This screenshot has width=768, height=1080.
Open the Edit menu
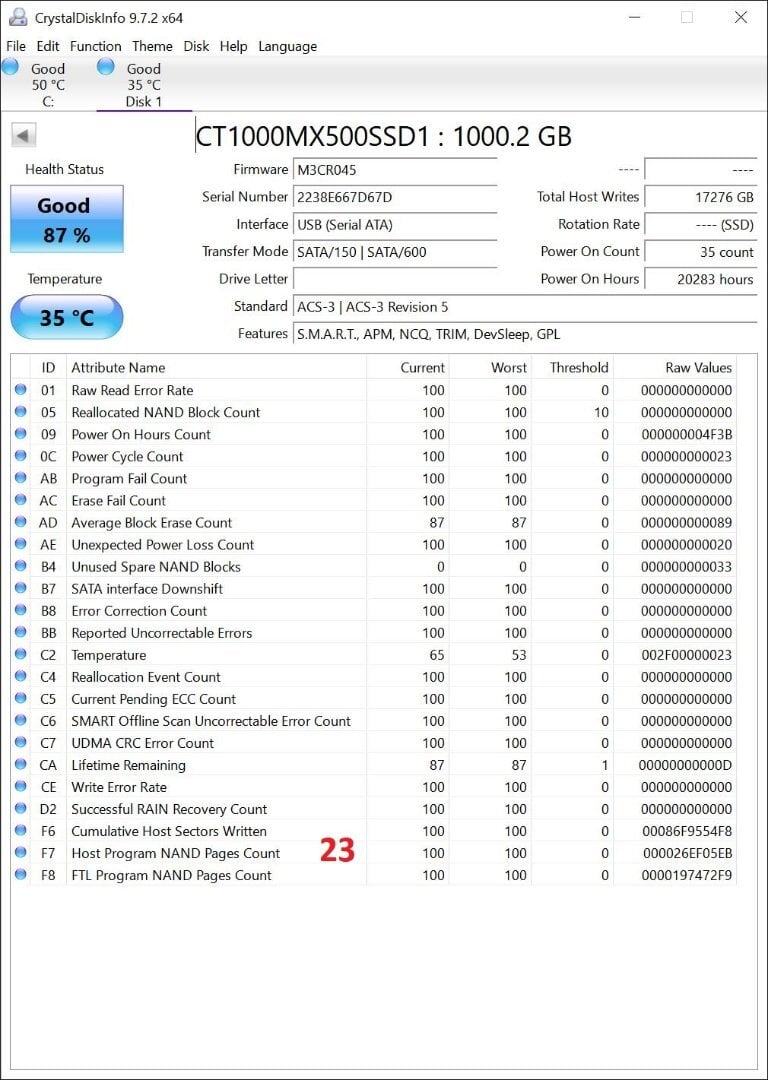pyautogui.click(x=48, y=46)
